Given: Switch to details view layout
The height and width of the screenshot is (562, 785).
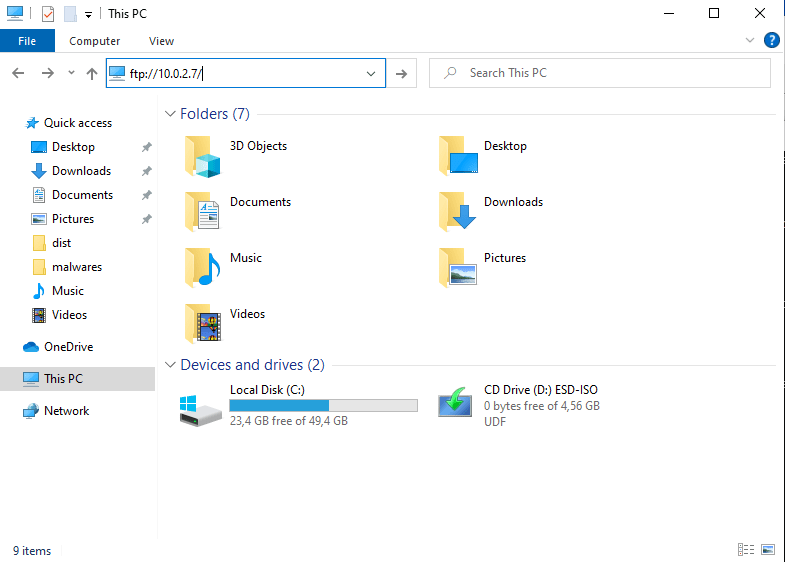Looking at the screenshot, I should [745, 550].
